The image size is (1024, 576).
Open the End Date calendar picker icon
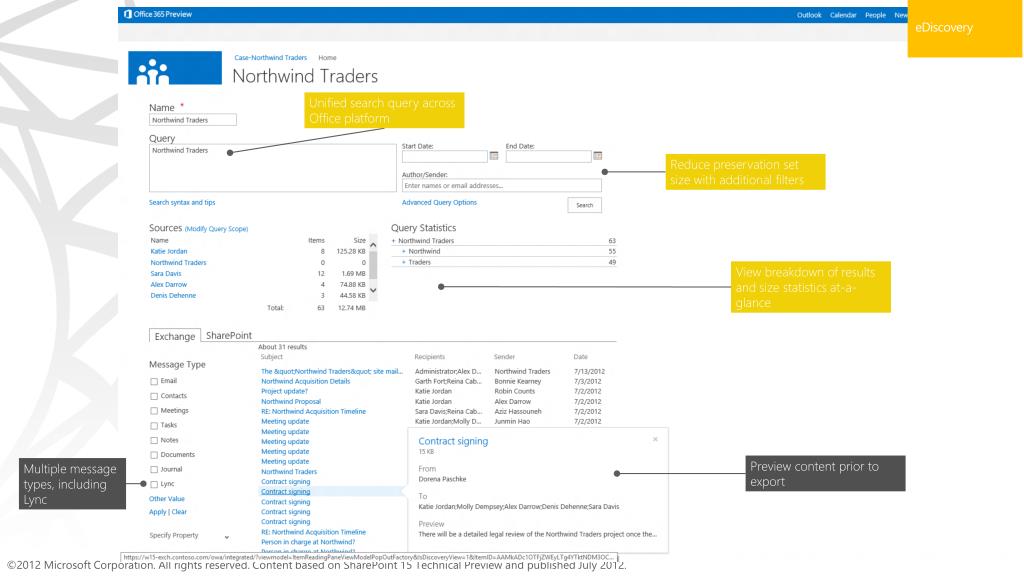pos(598,156)
